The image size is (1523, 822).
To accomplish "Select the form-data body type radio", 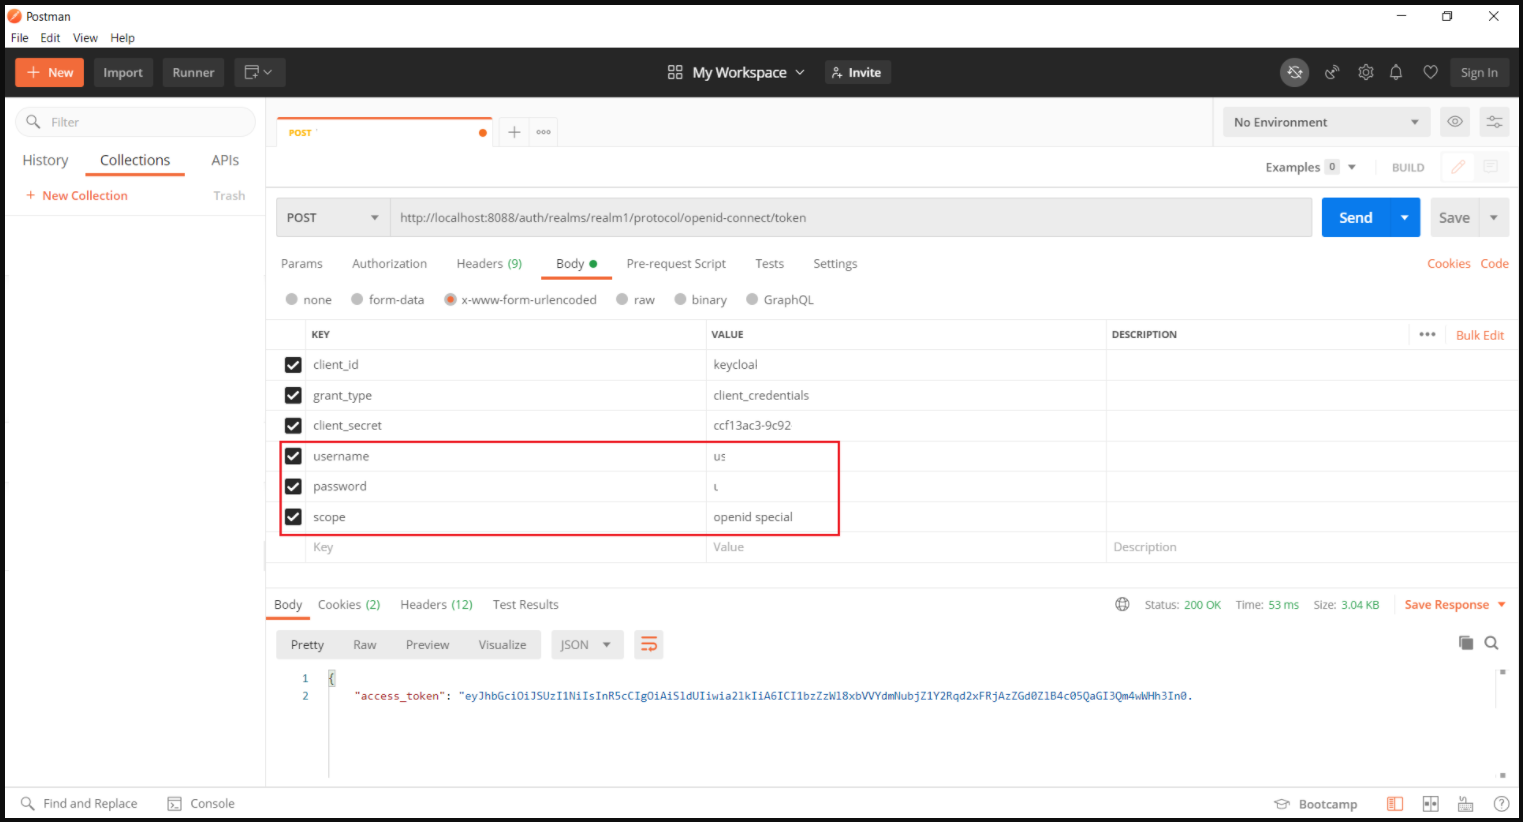I will tap(357, 299).
